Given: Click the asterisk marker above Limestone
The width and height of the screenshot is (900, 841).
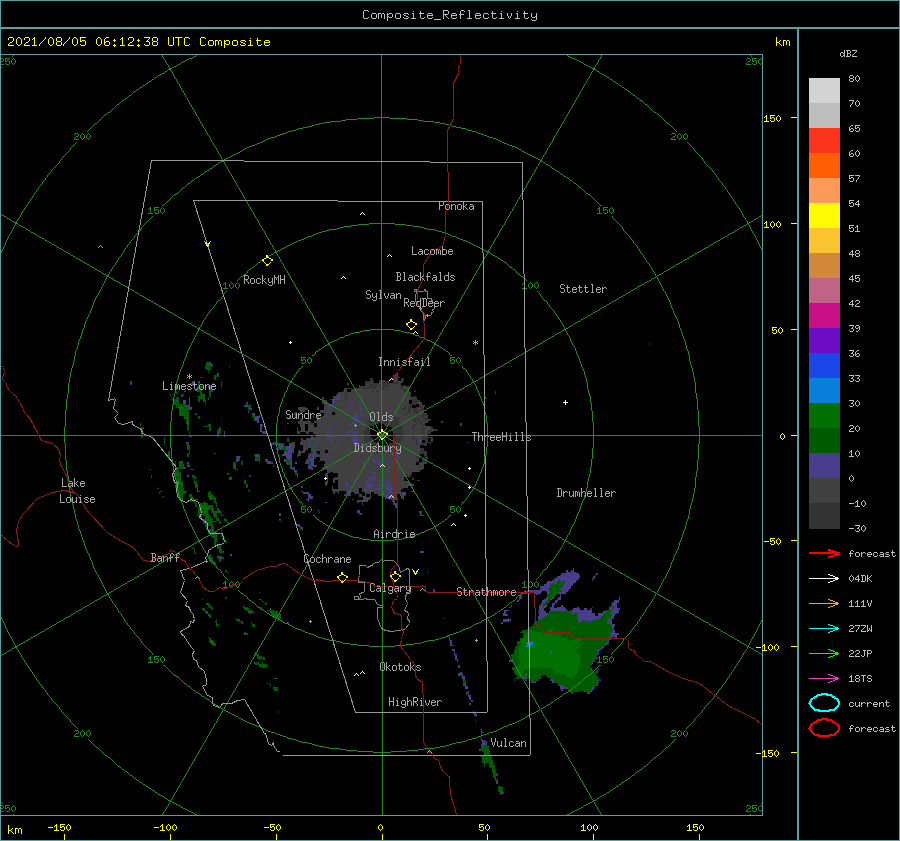Looking at the screenshot, I should point(189,377).
